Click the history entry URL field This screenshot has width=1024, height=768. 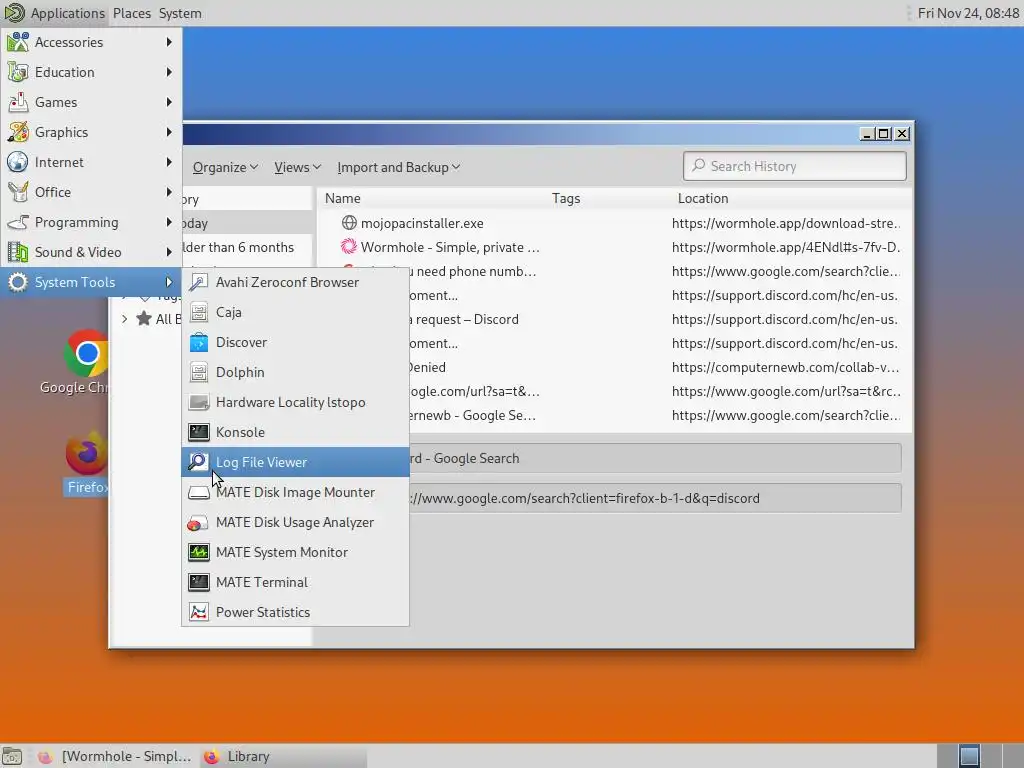[655, 498]
